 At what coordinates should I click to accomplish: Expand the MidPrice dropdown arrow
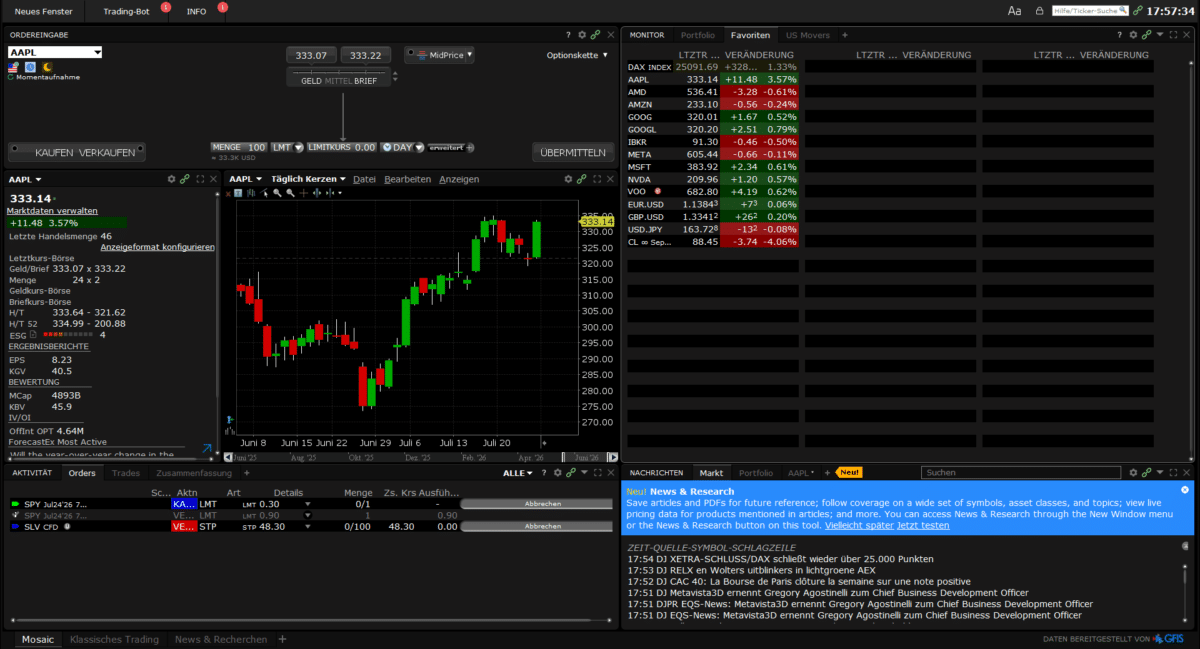click(x=471, y=55)
